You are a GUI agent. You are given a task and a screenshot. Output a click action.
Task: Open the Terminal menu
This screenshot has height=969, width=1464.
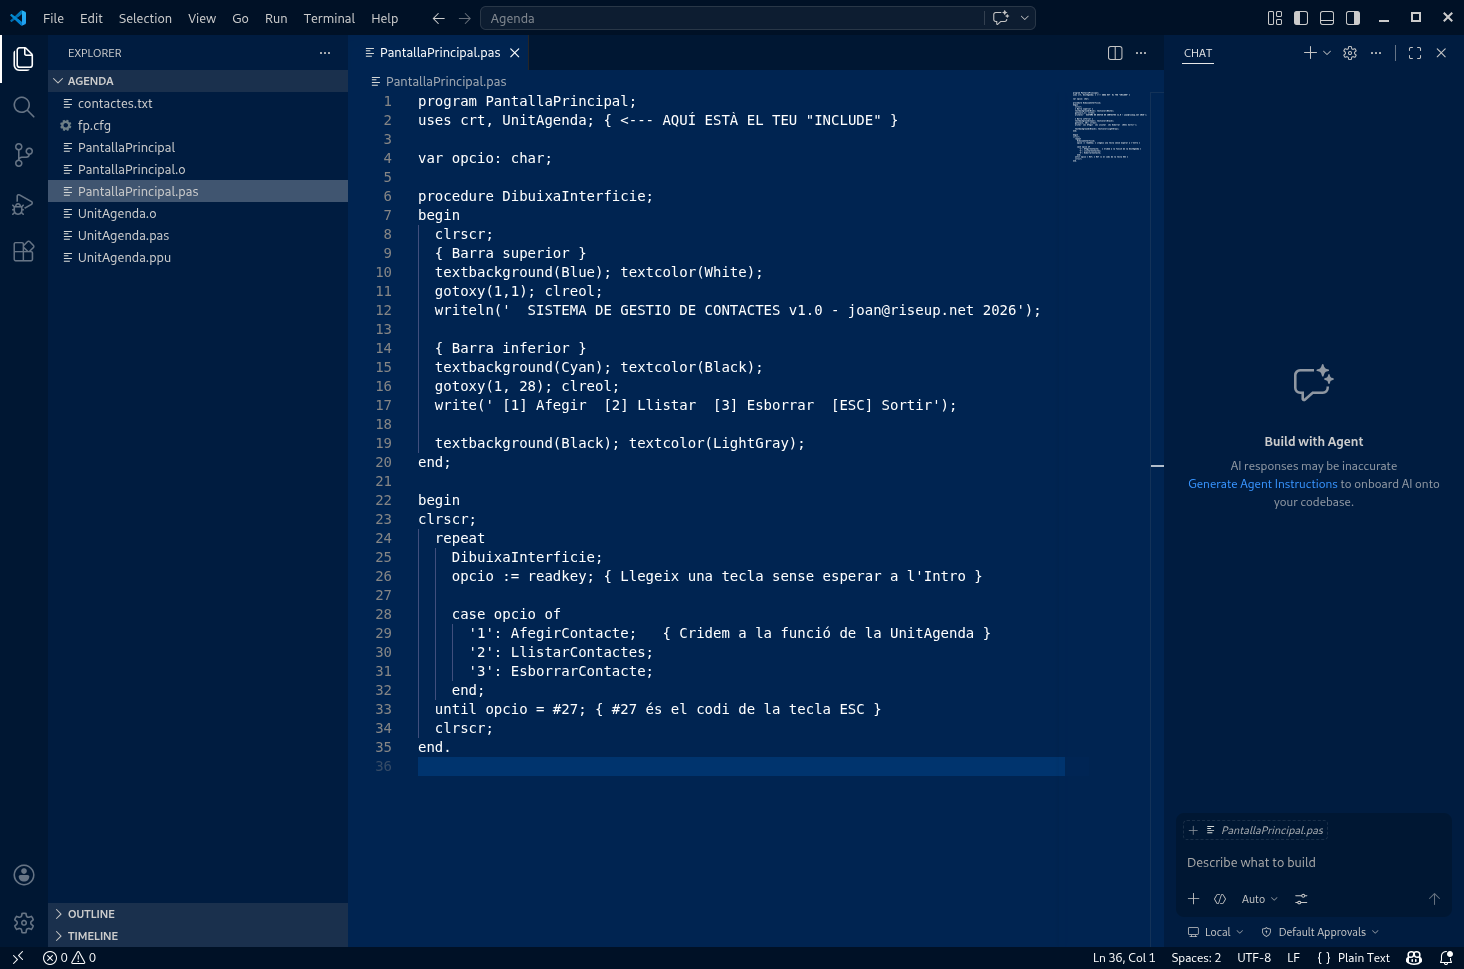[x=329, y=18]
